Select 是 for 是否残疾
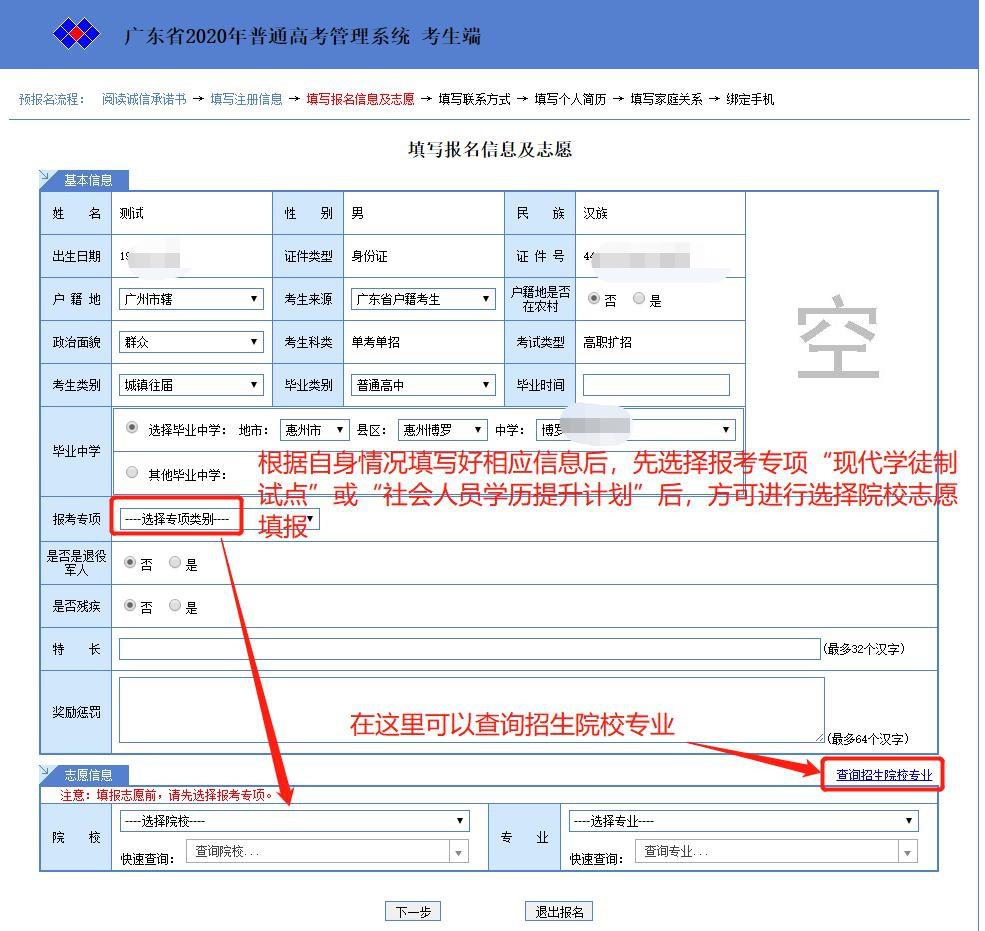The height and width of the screenshot is (931, 985). coord(175,606)
